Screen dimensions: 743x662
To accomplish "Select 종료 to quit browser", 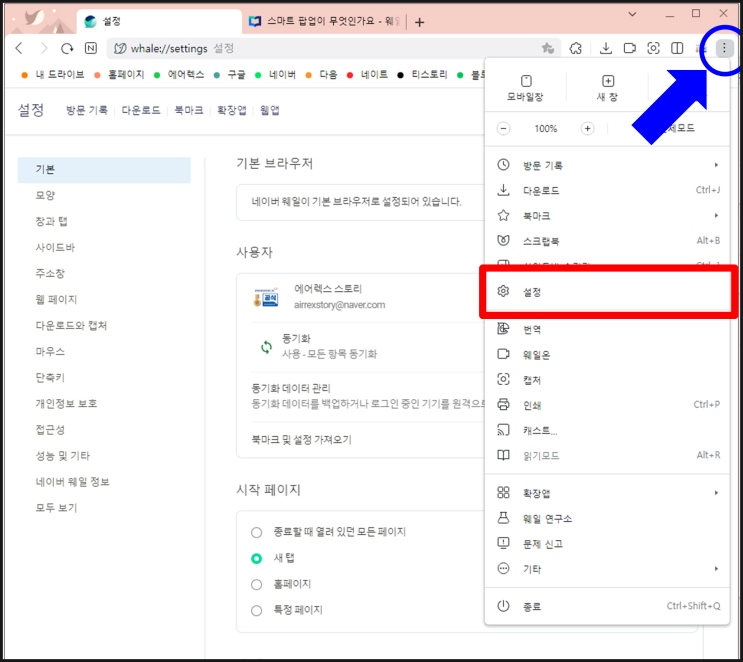I will (607, 606).
